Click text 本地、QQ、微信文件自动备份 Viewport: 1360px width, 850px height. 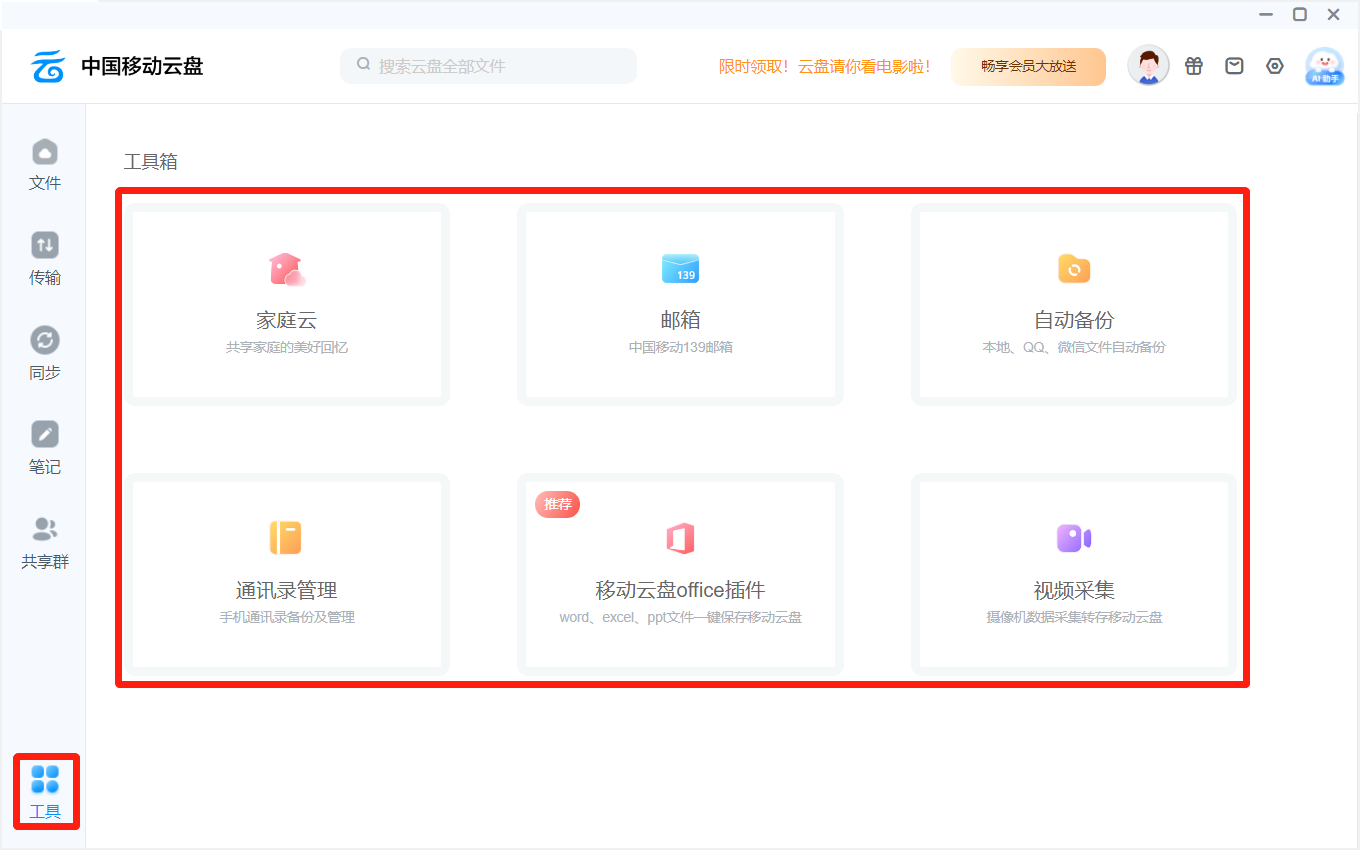coord(1074,348)
